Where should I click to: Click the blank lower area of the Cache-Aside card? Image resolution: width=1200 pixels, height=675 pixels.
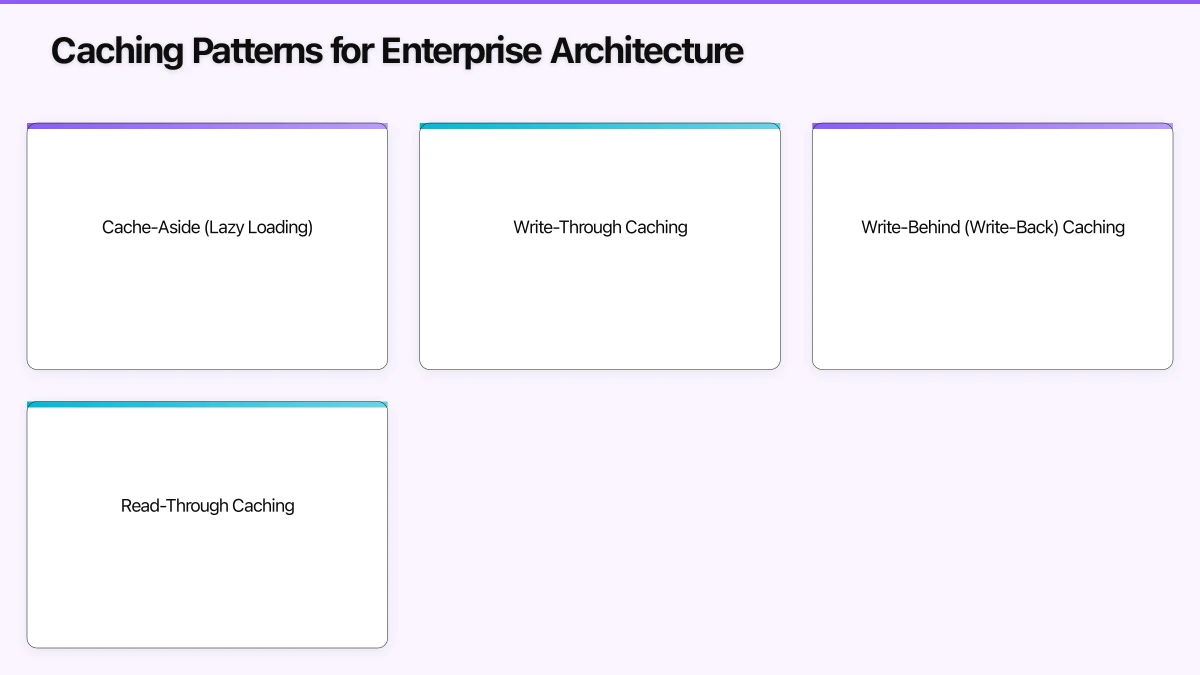[x=207, y=320]
